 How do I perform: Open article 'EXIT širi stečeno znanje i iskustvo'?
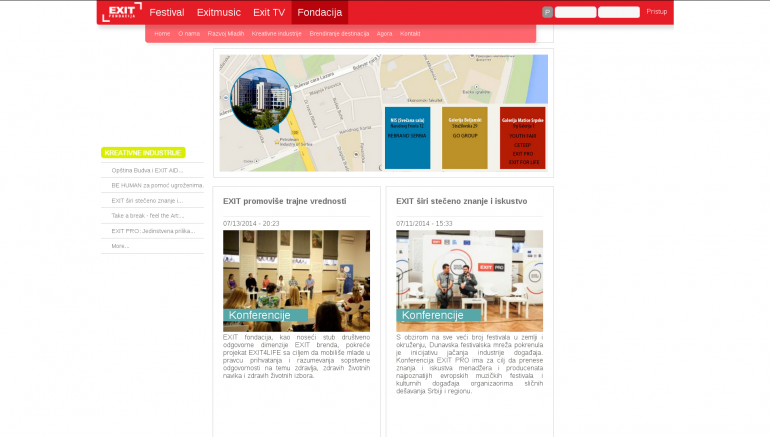[x=461, y=201]
